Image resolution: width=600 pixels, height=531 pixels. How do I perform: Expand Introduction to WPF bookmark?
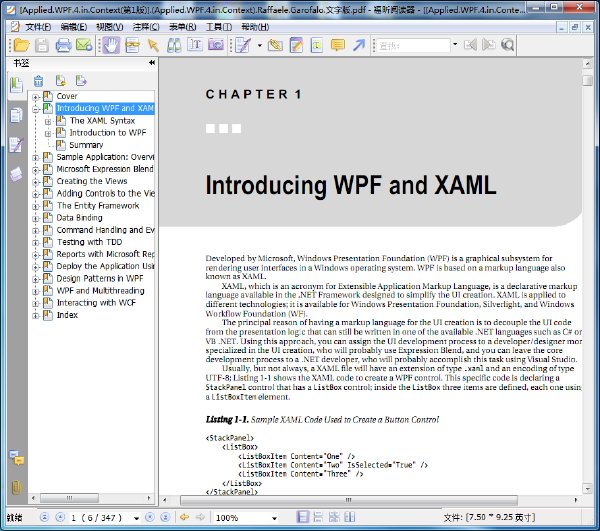click(x=48, y=134)
